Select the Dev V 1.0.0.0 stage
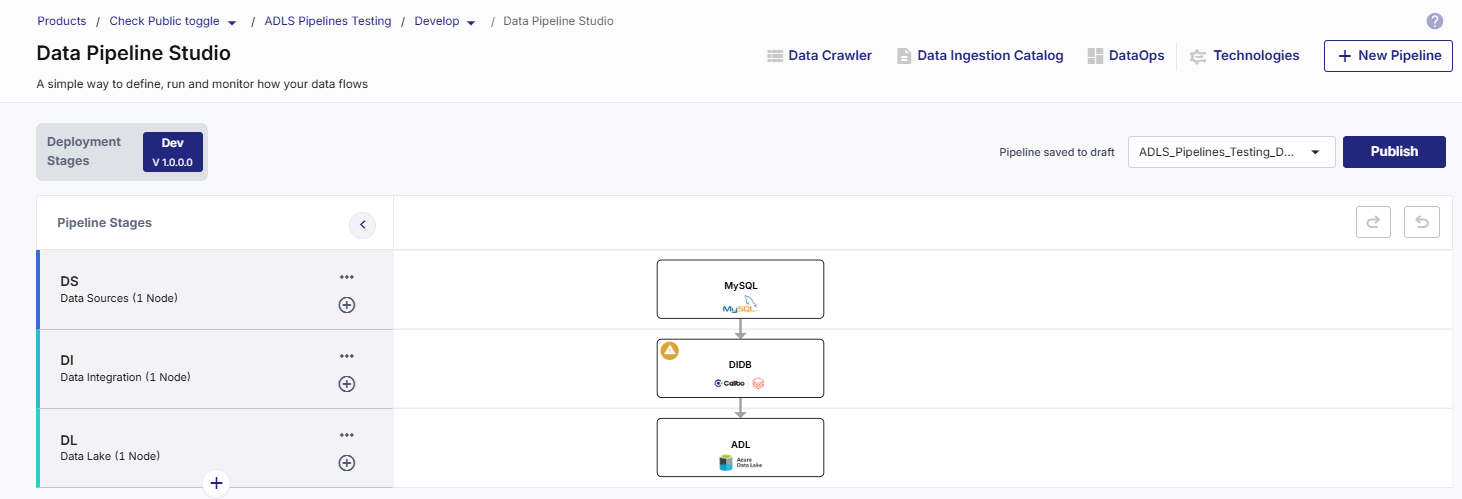Image resolution: width=1462 pixels, height=499 pixels. pos(173,152)
